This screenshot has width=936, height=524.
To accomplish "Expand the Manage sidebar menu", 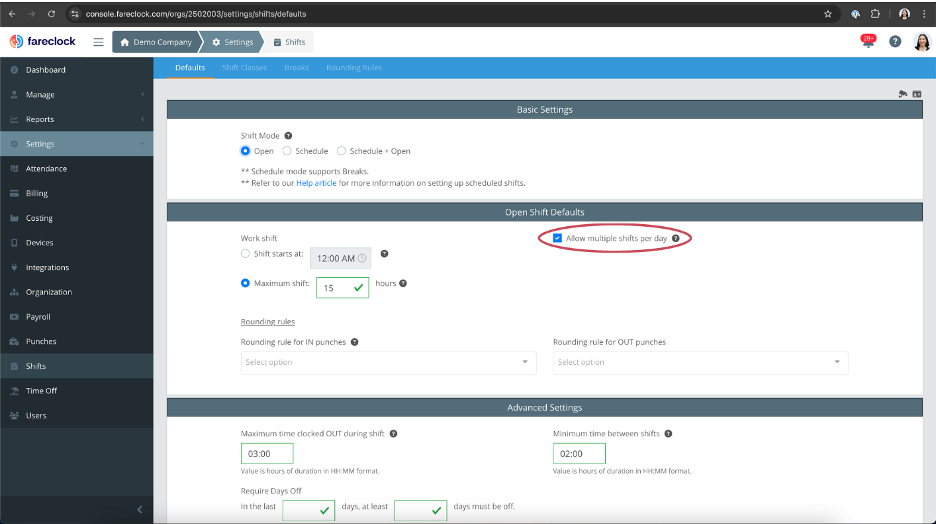I will (76, 94).
